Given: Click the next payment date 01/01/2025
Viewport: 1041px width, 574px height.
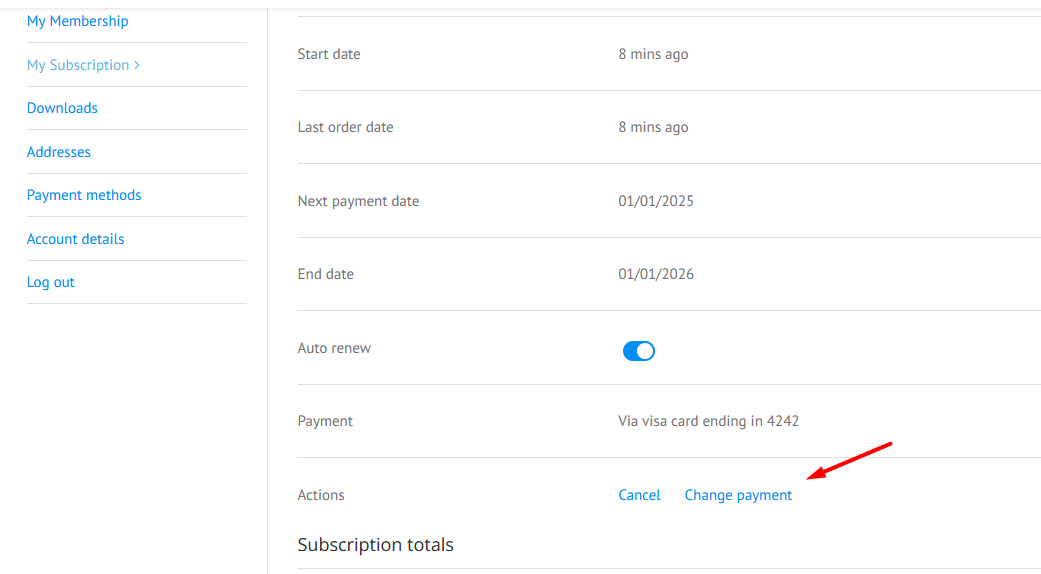Looking at the screenshot, I should pyautogui.click(x=656, y=201).
